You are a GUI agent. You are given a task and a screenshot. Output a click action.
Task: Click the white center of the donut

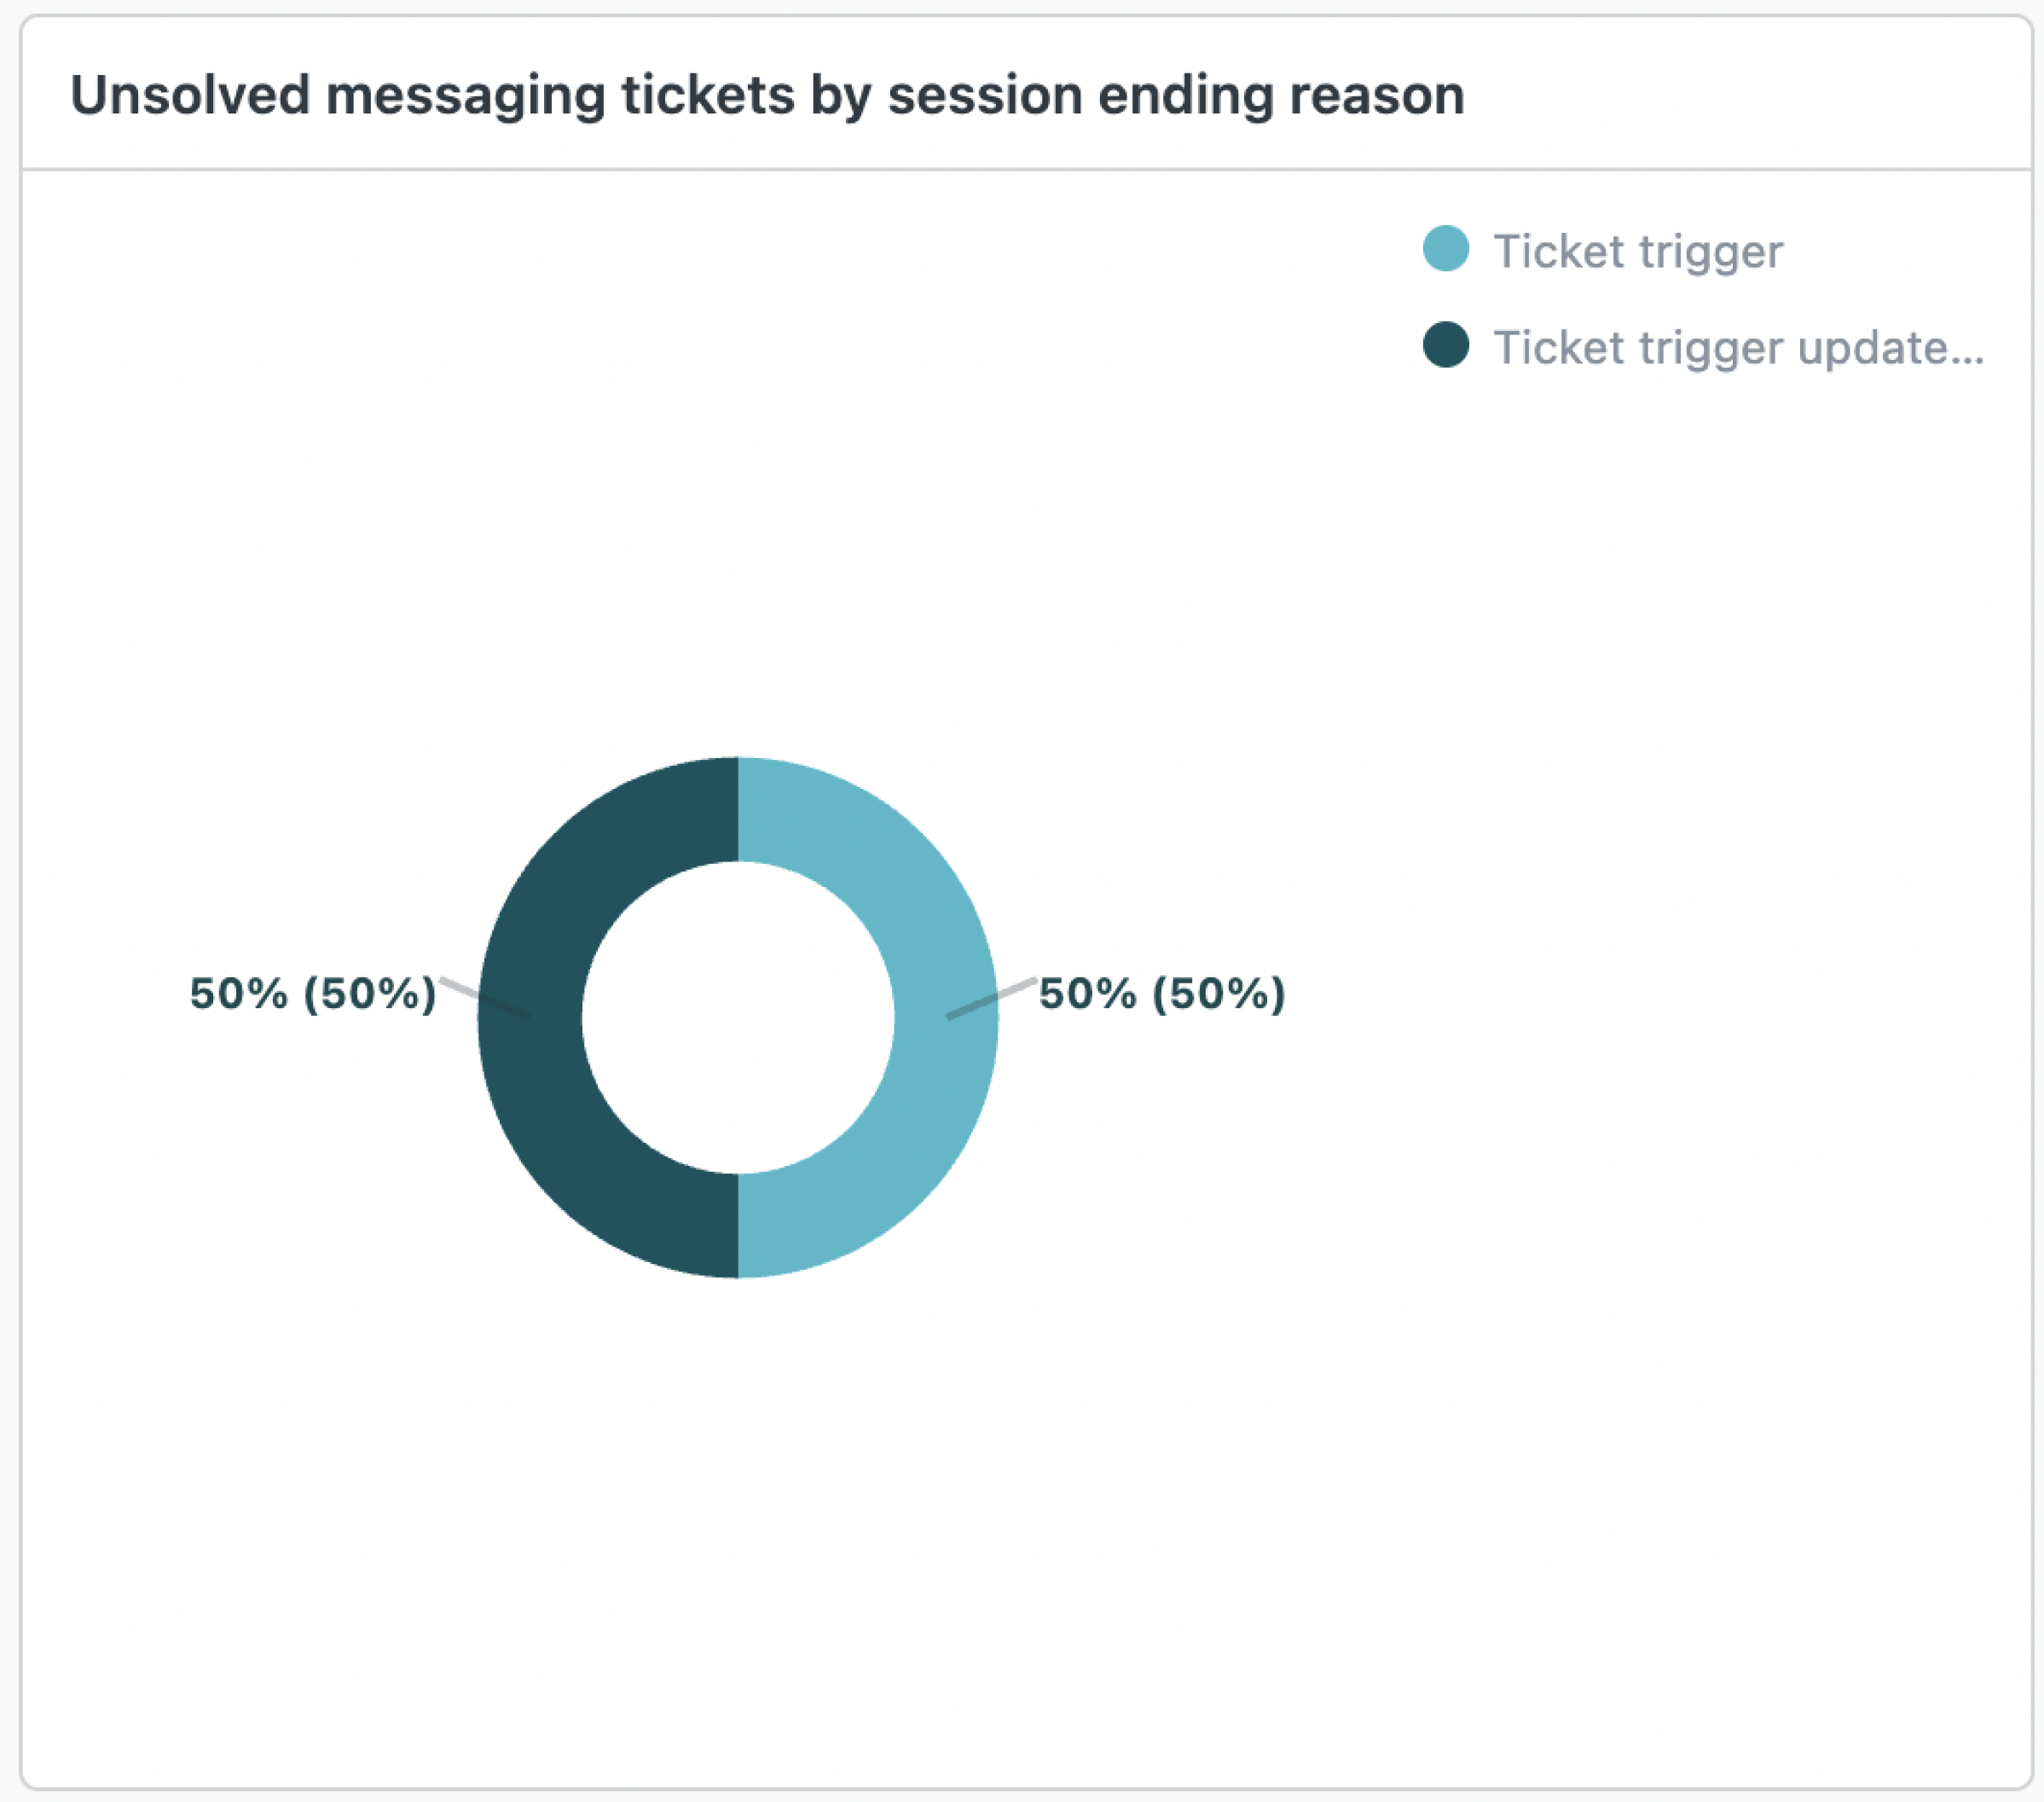[x=738, y=1017]
